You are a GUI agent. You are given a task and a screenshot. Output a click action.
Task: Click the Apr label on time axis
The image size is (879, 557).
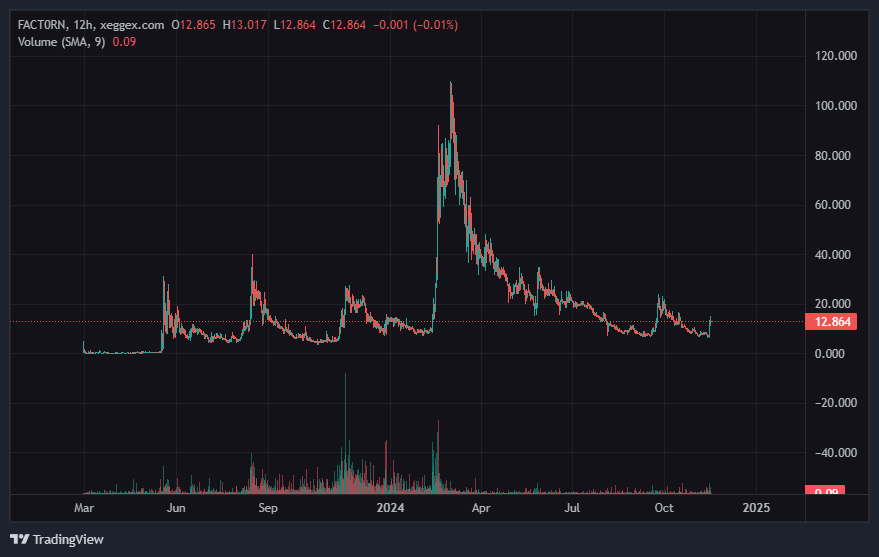coord(481,508)
